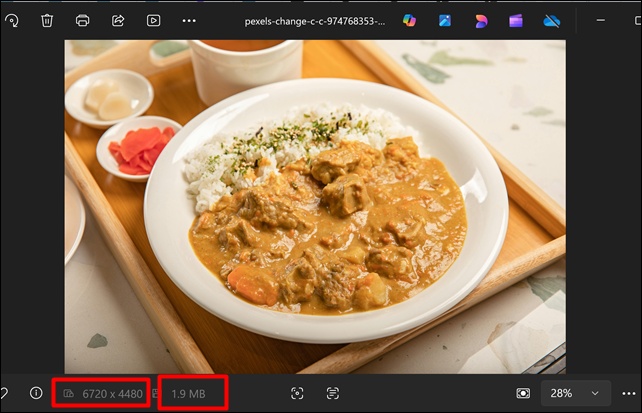Delete the photo with the trash icon

click(47, 20)
